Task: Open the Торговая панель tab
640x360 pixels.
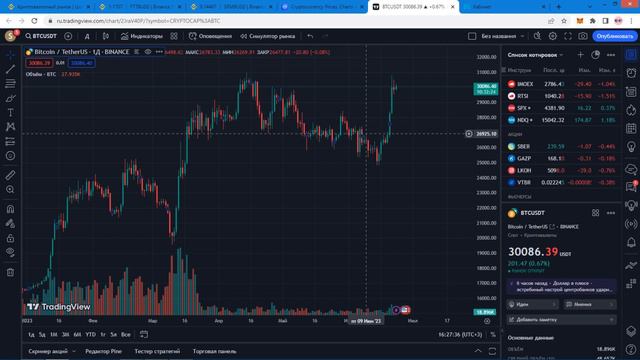Action: pos(214,351)
